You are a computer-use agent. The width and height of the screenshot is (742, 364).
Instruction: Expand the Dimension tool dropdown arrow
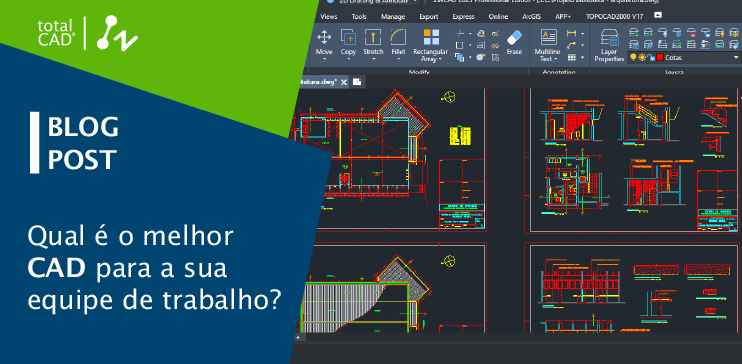click(582, 33)
